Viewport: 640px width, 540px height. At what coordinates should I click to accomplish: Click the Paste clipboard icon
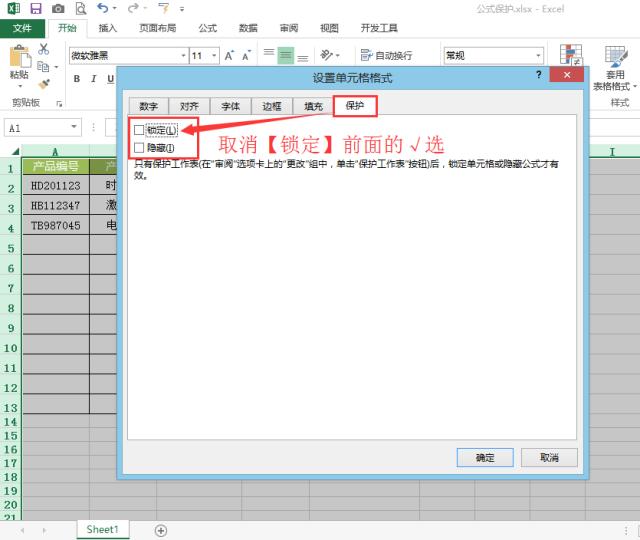point(20,56)
